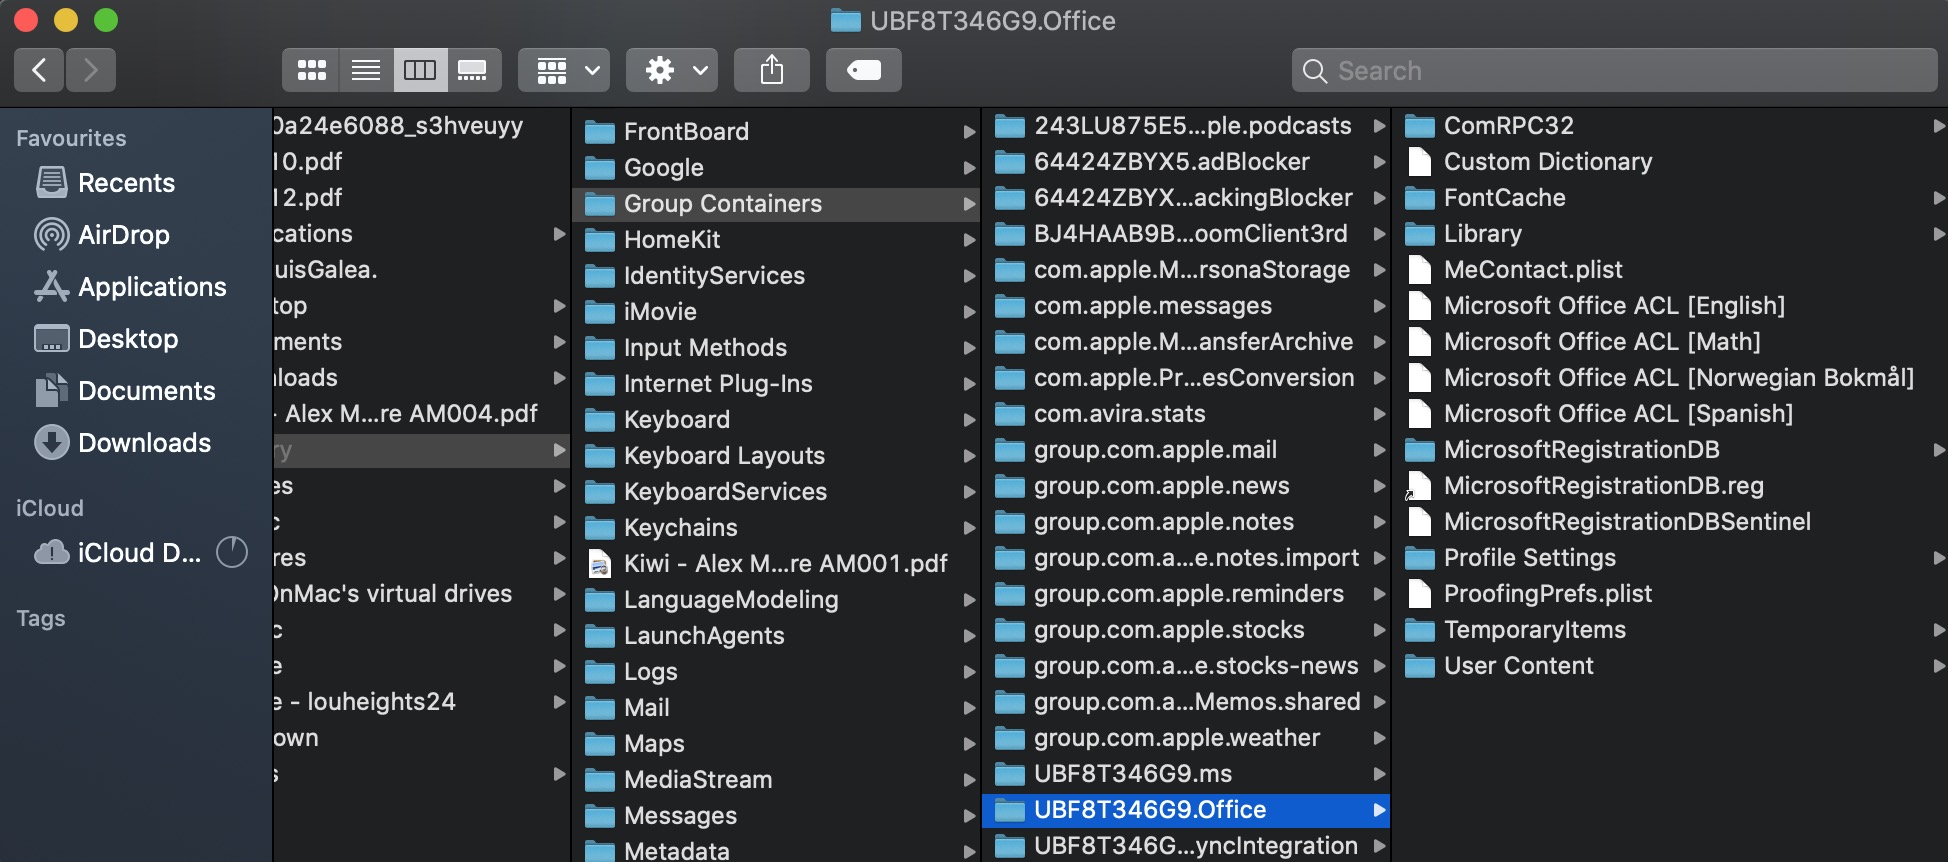Open Documents in the sidebar
Screen dimensions: 1948x862
[146, 391]
